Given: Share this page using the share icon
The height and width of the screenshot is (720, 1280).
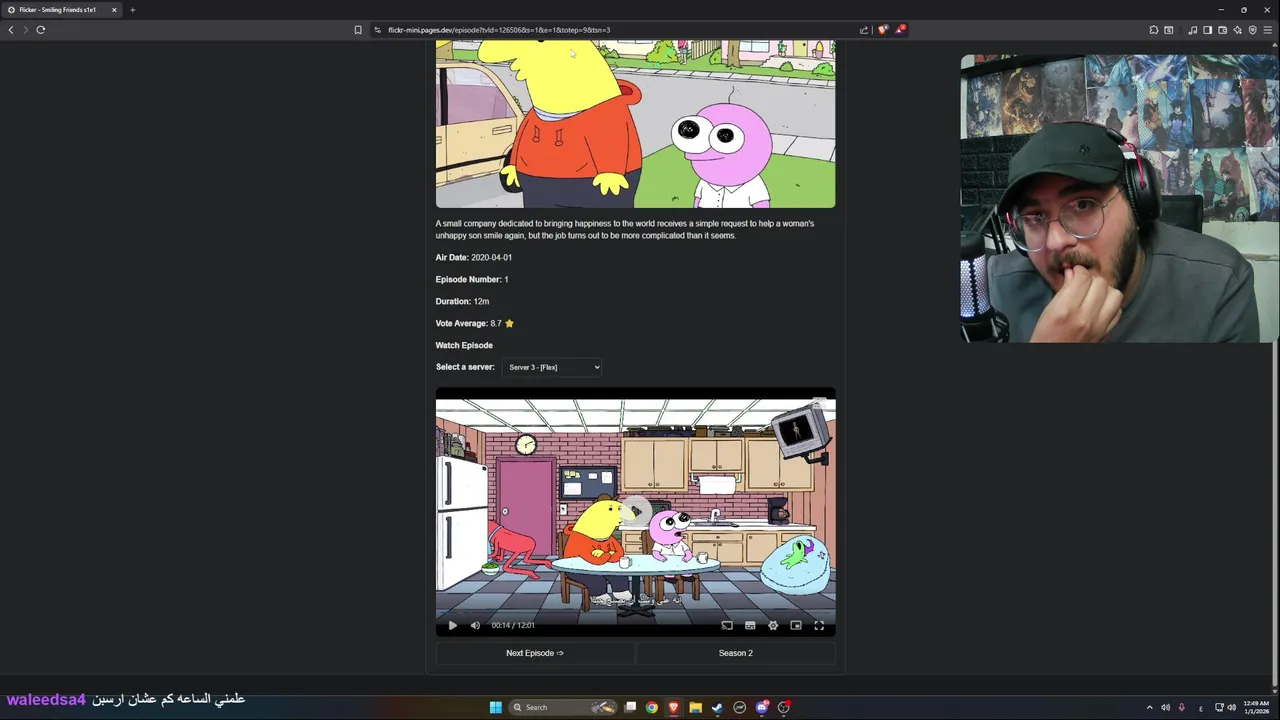Looking at the screenshot, I should [x=863, y=30].
